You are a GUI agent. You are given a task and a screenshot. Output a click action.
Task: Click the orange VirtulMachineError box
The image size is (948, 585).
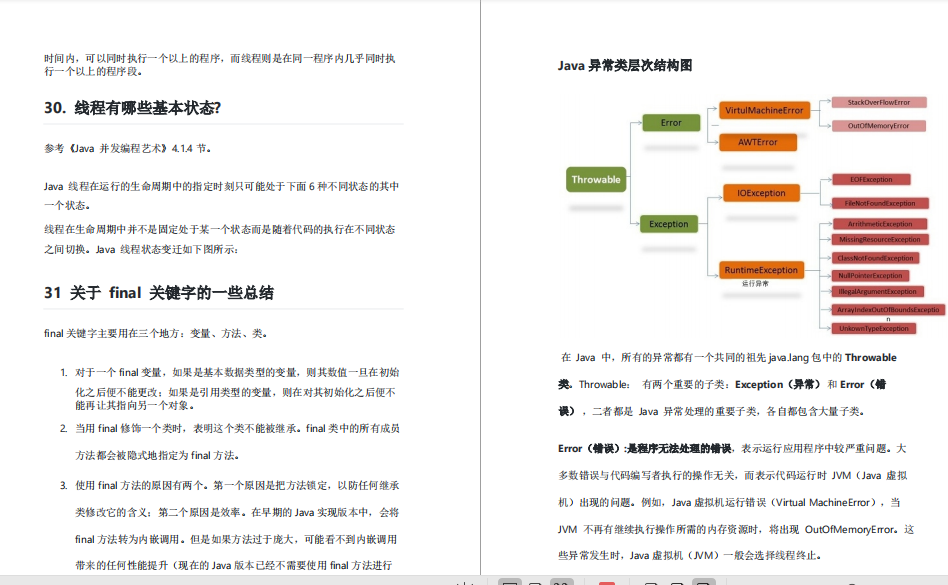764,110
